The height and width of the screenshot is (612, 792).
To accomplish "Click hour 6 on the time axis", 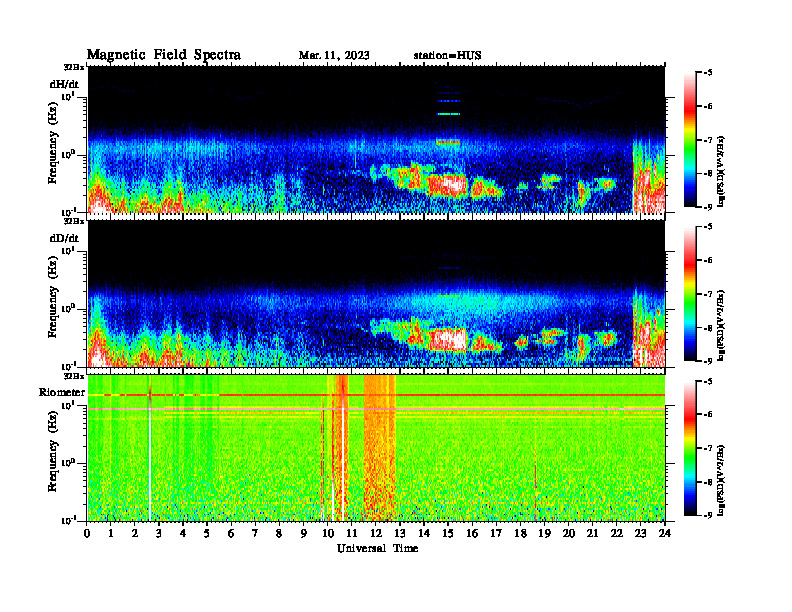I will point(231,534).
